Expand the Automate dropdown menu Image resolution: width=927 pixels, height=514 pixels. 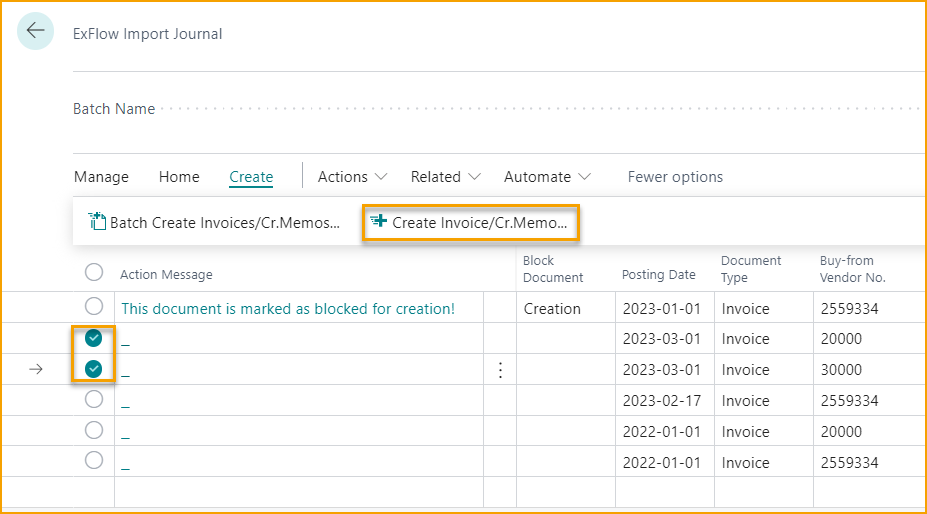547,177
